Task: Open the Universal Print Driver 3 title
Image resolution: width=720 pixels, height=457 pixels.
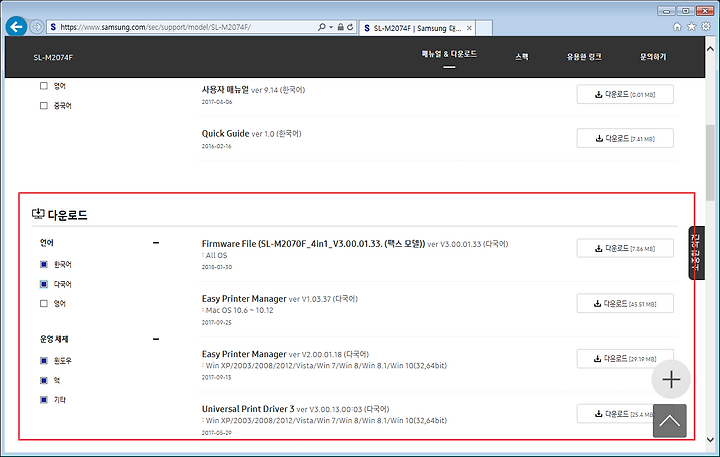Action: click(248, 409)
